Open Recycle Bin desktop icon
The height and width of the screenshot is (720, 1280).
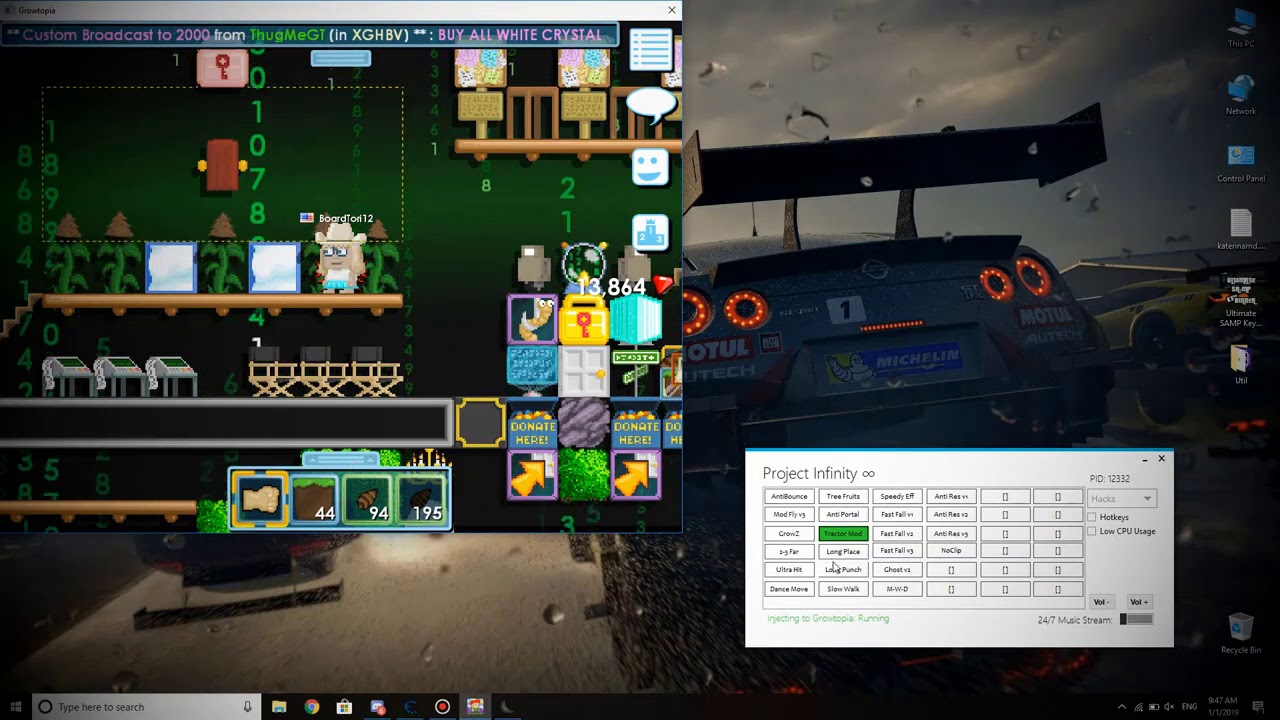(x=1241, y=633)
